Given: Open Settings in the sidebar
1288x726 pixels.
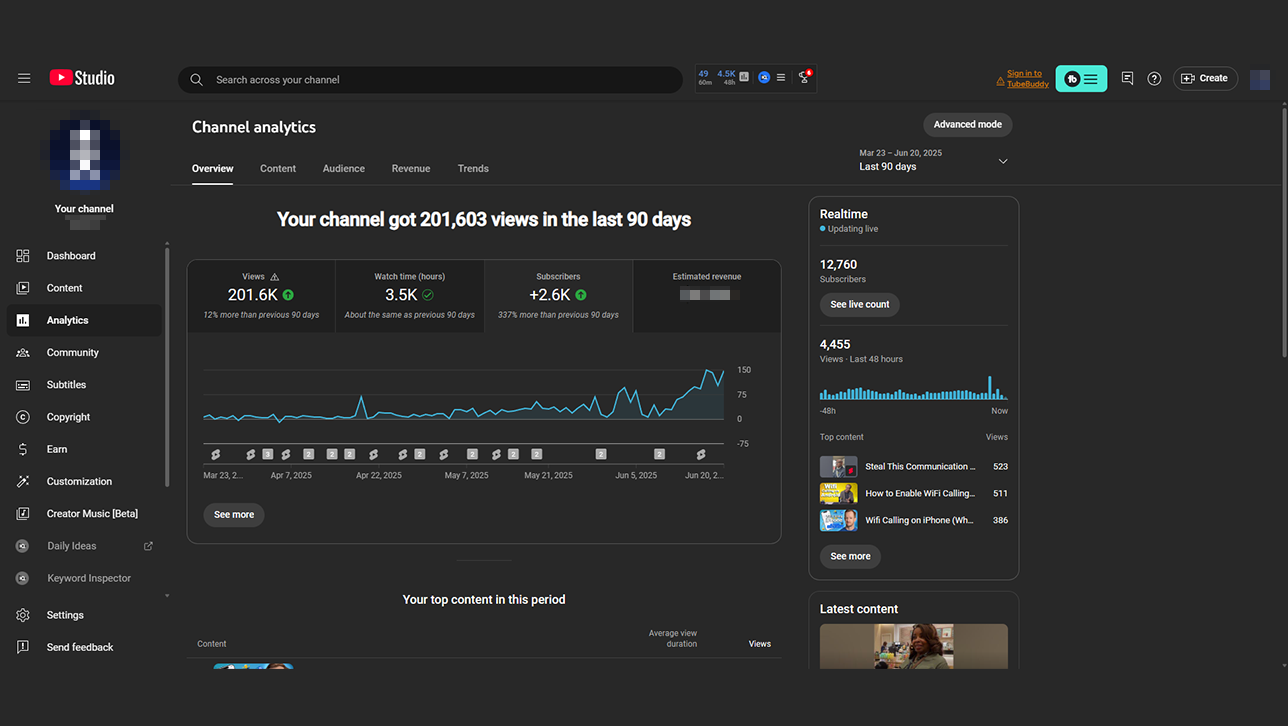Looking at the screenshot, I should [84, 615].
